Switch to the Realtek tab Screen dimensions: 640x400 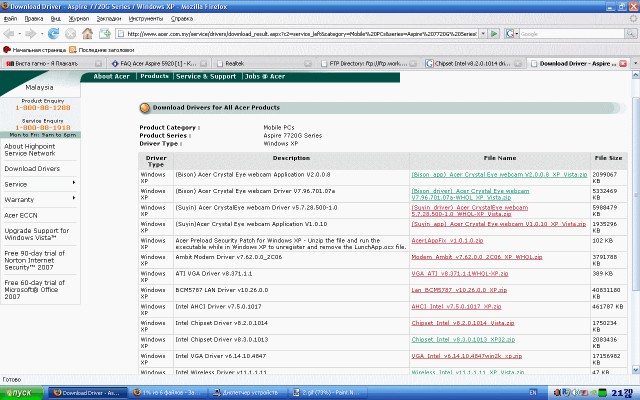[264, 63]
